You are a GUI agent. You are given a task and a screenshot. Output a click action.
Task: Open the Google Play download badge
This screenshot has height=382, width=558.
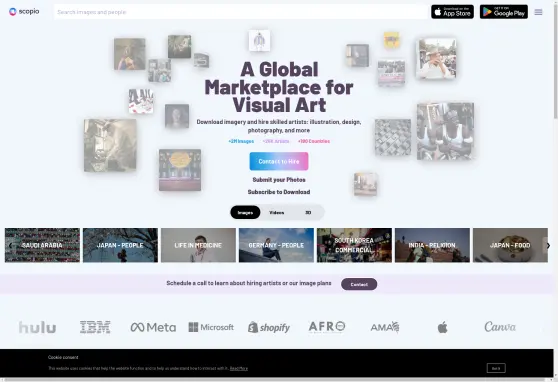pyautogui.click(x=504, y=12)
